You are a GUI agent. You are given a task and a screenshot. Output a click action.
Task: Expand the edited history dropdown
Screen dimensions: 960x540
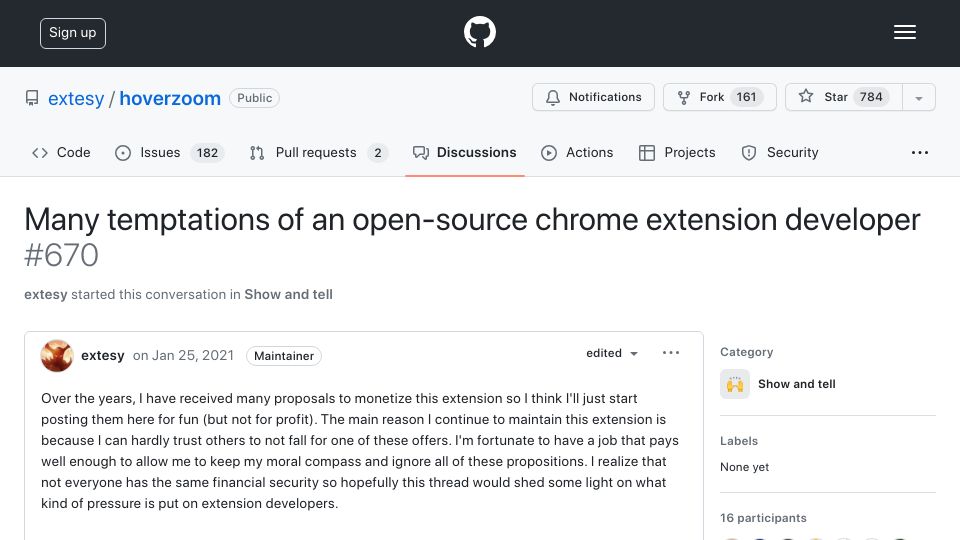point(612,353)
